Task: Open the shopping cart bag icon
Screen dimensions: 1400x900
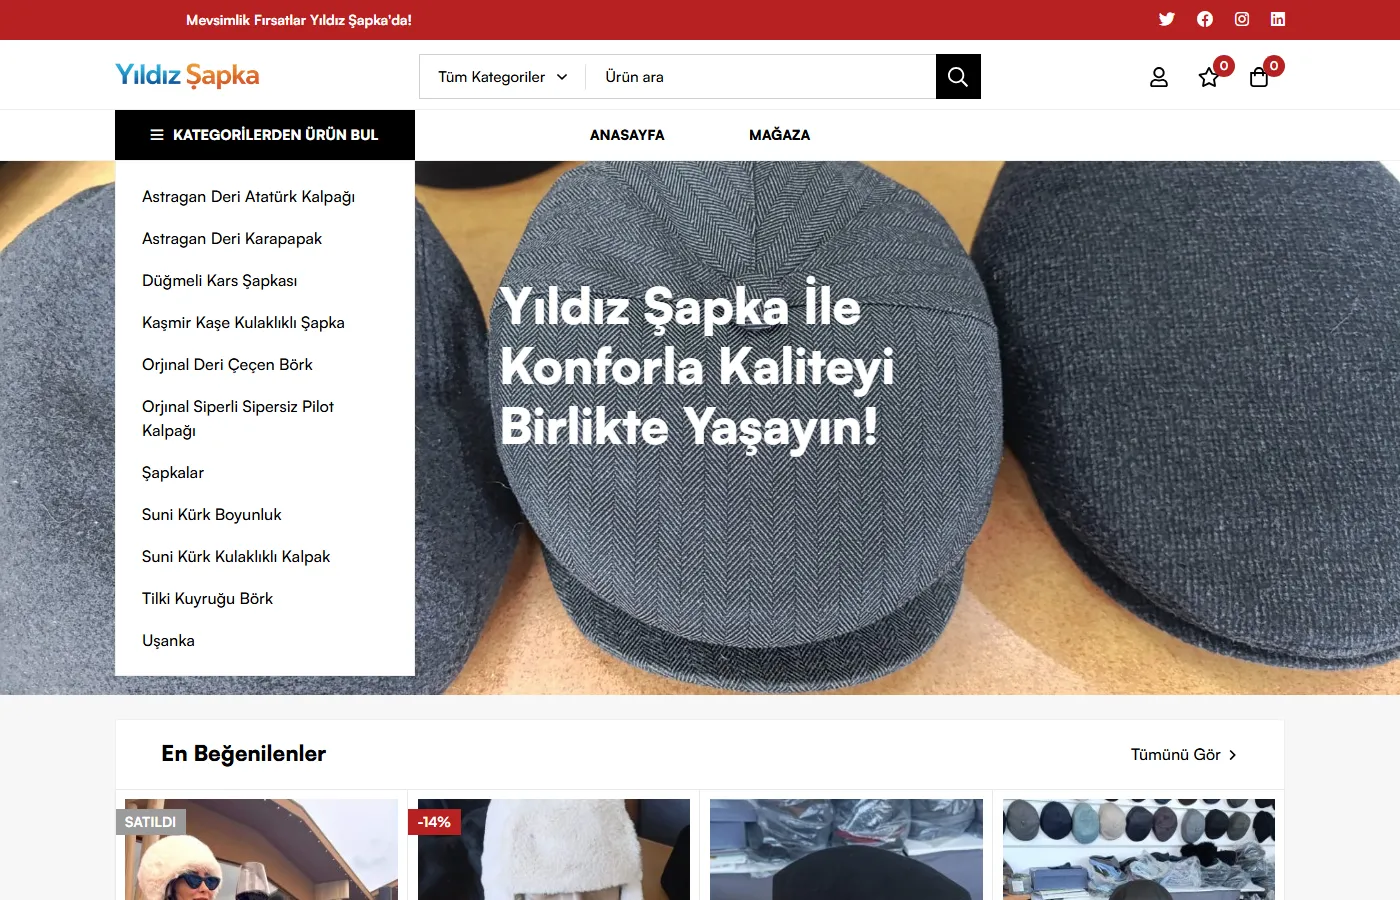Action: (1259, 77)
